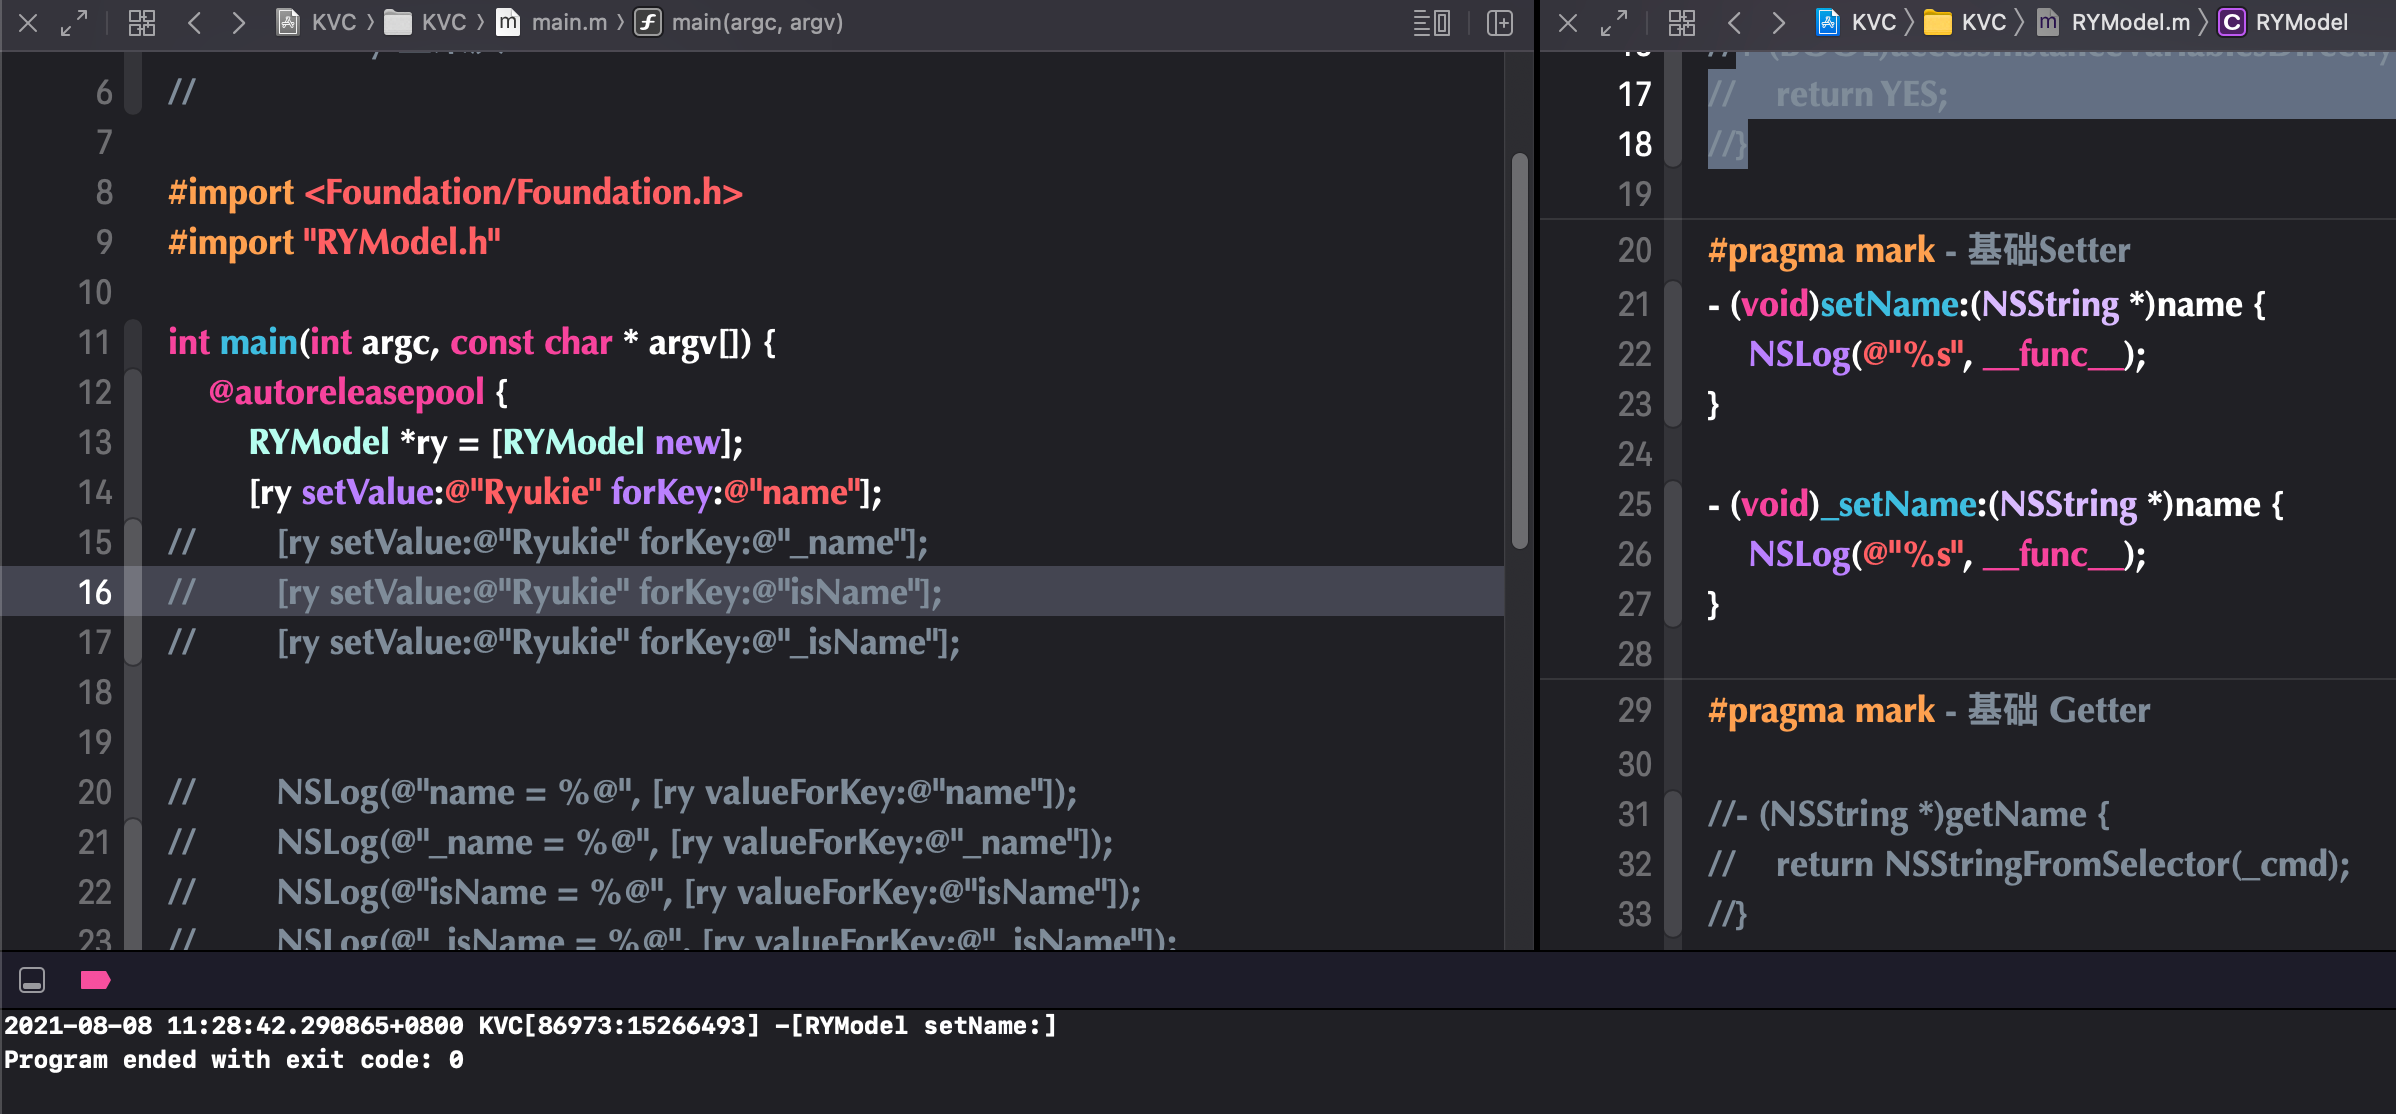Expand left editor to full screen
Screen dimensions: 2396x1114
click(x=74, y=22)
